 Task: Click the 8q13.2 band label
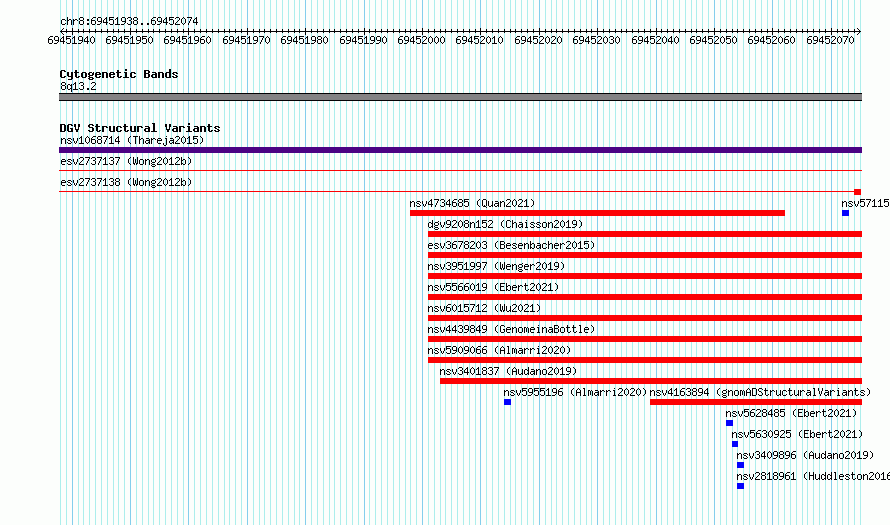click(x=78, y=86)
